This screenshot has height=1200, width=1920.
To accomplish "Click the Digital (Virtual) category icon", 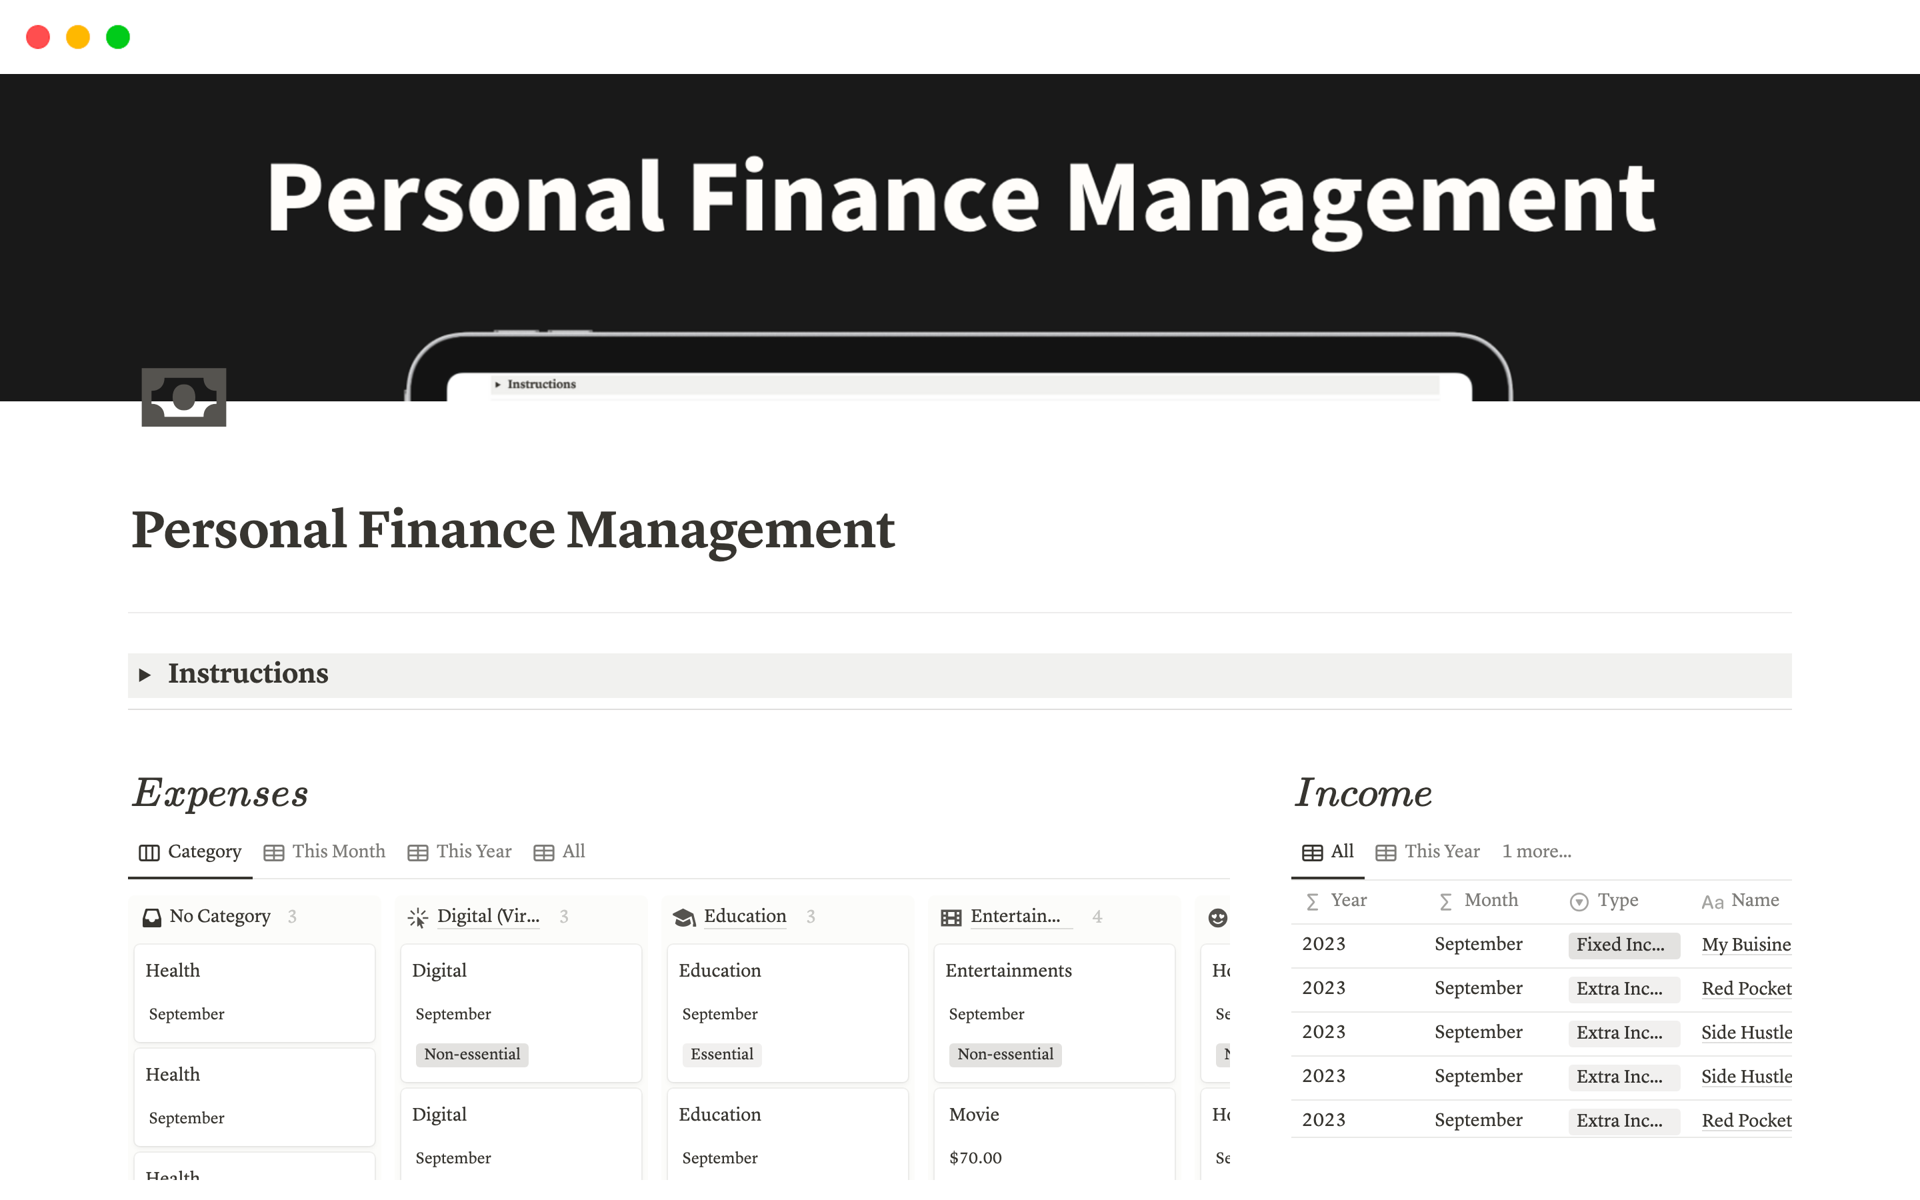I will [x=417, y=915].
